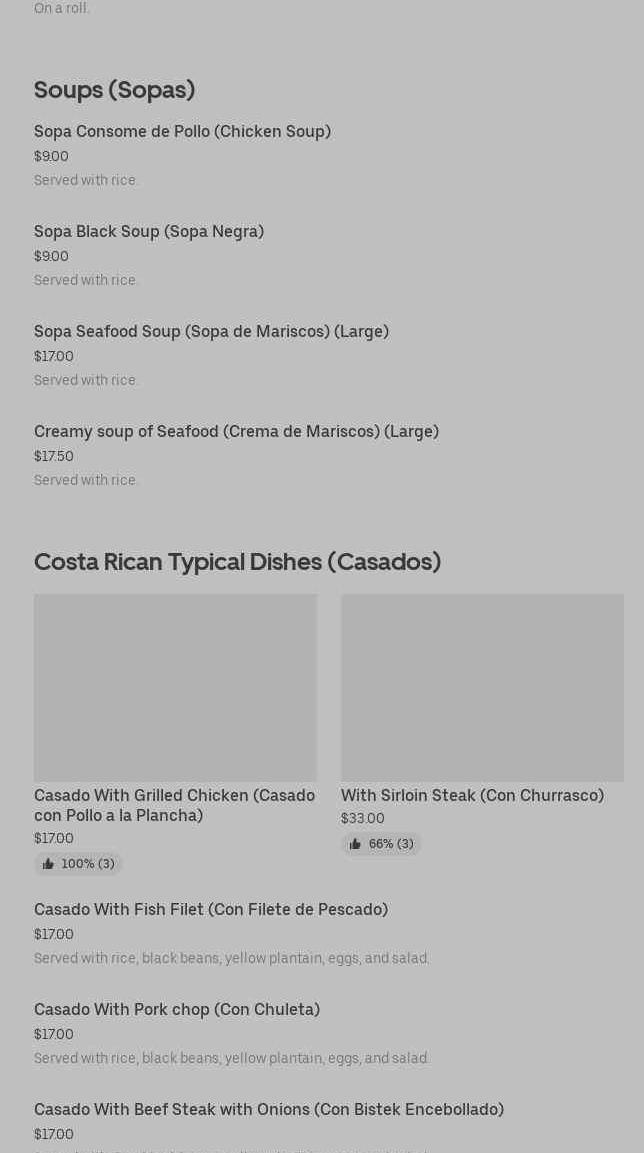644x1153 pixels.
Task: Click the $17.50 Creamy soup price
Action: pos(54,457)
